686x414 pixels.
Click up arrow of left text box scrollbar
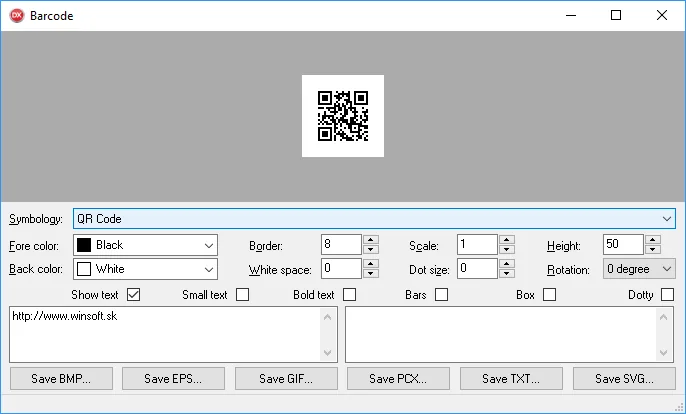(328, 317)
